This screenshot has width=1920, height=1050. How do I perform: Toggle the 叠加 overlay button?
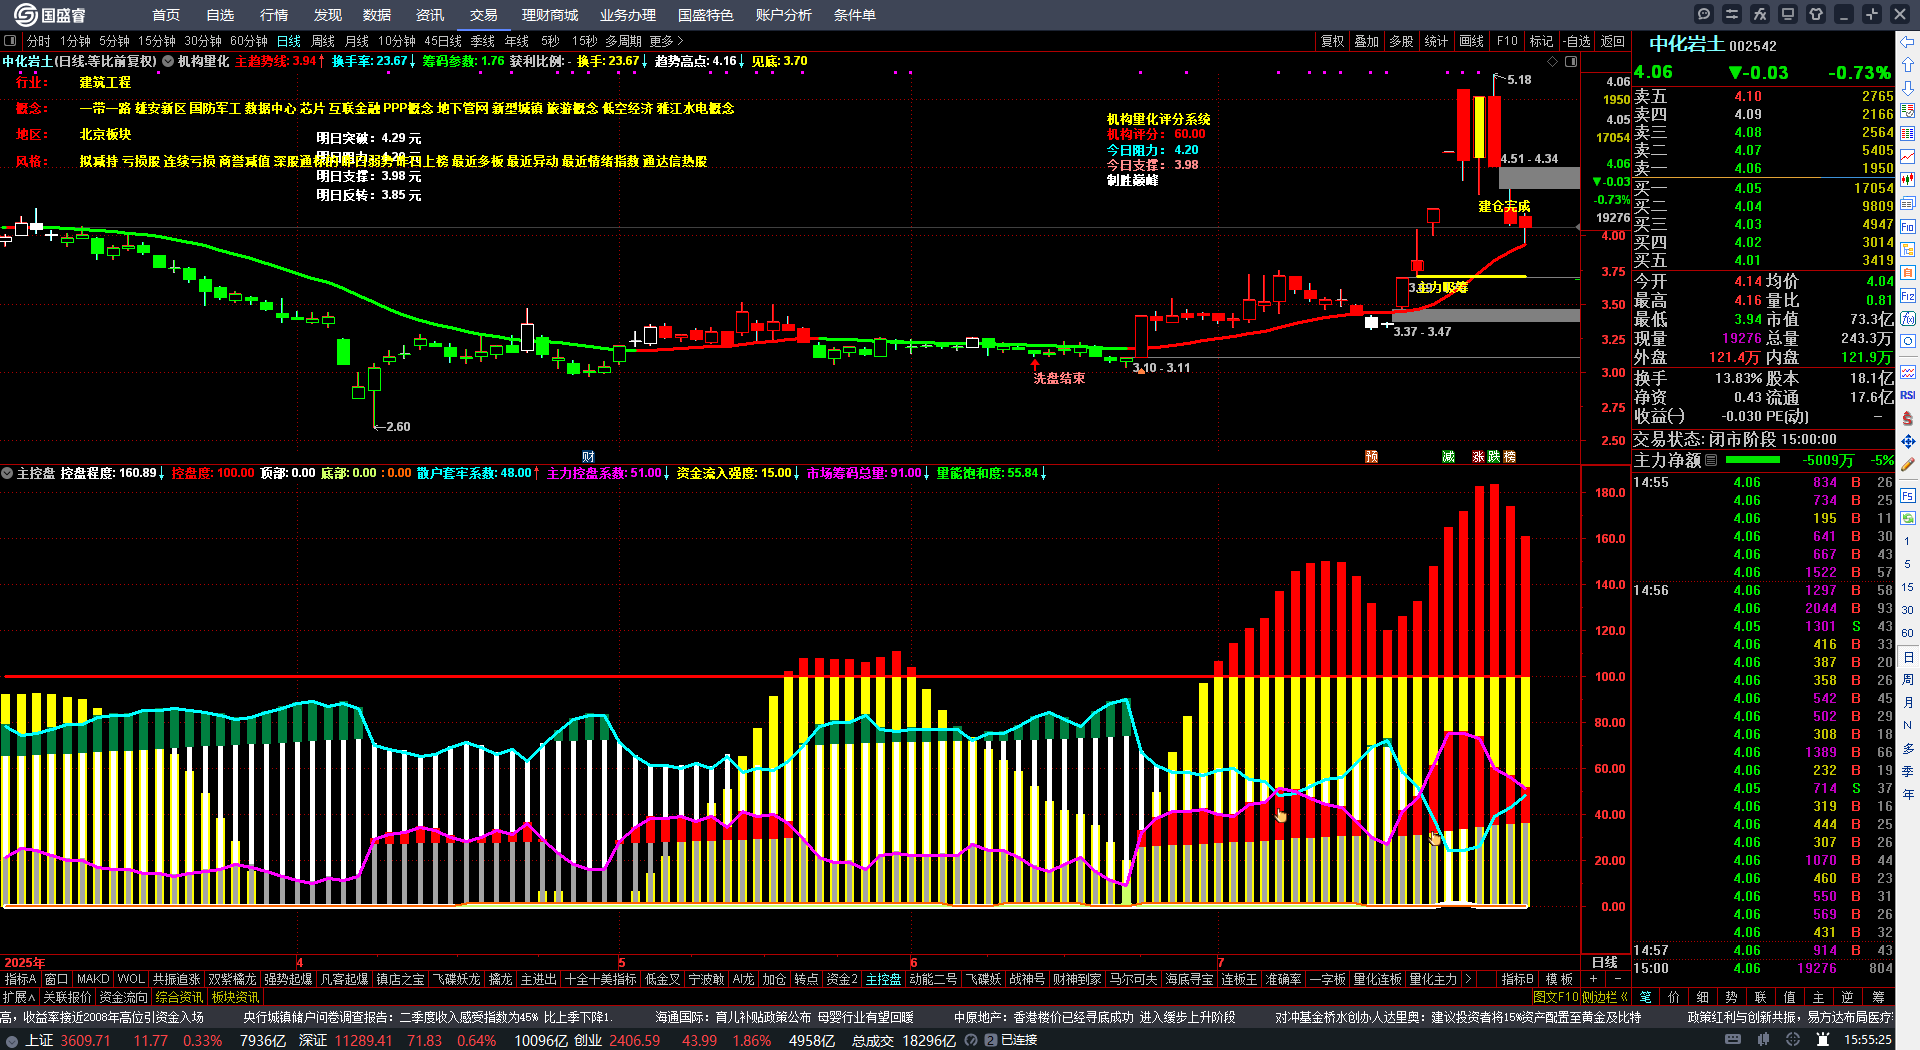pos(1366,41)
